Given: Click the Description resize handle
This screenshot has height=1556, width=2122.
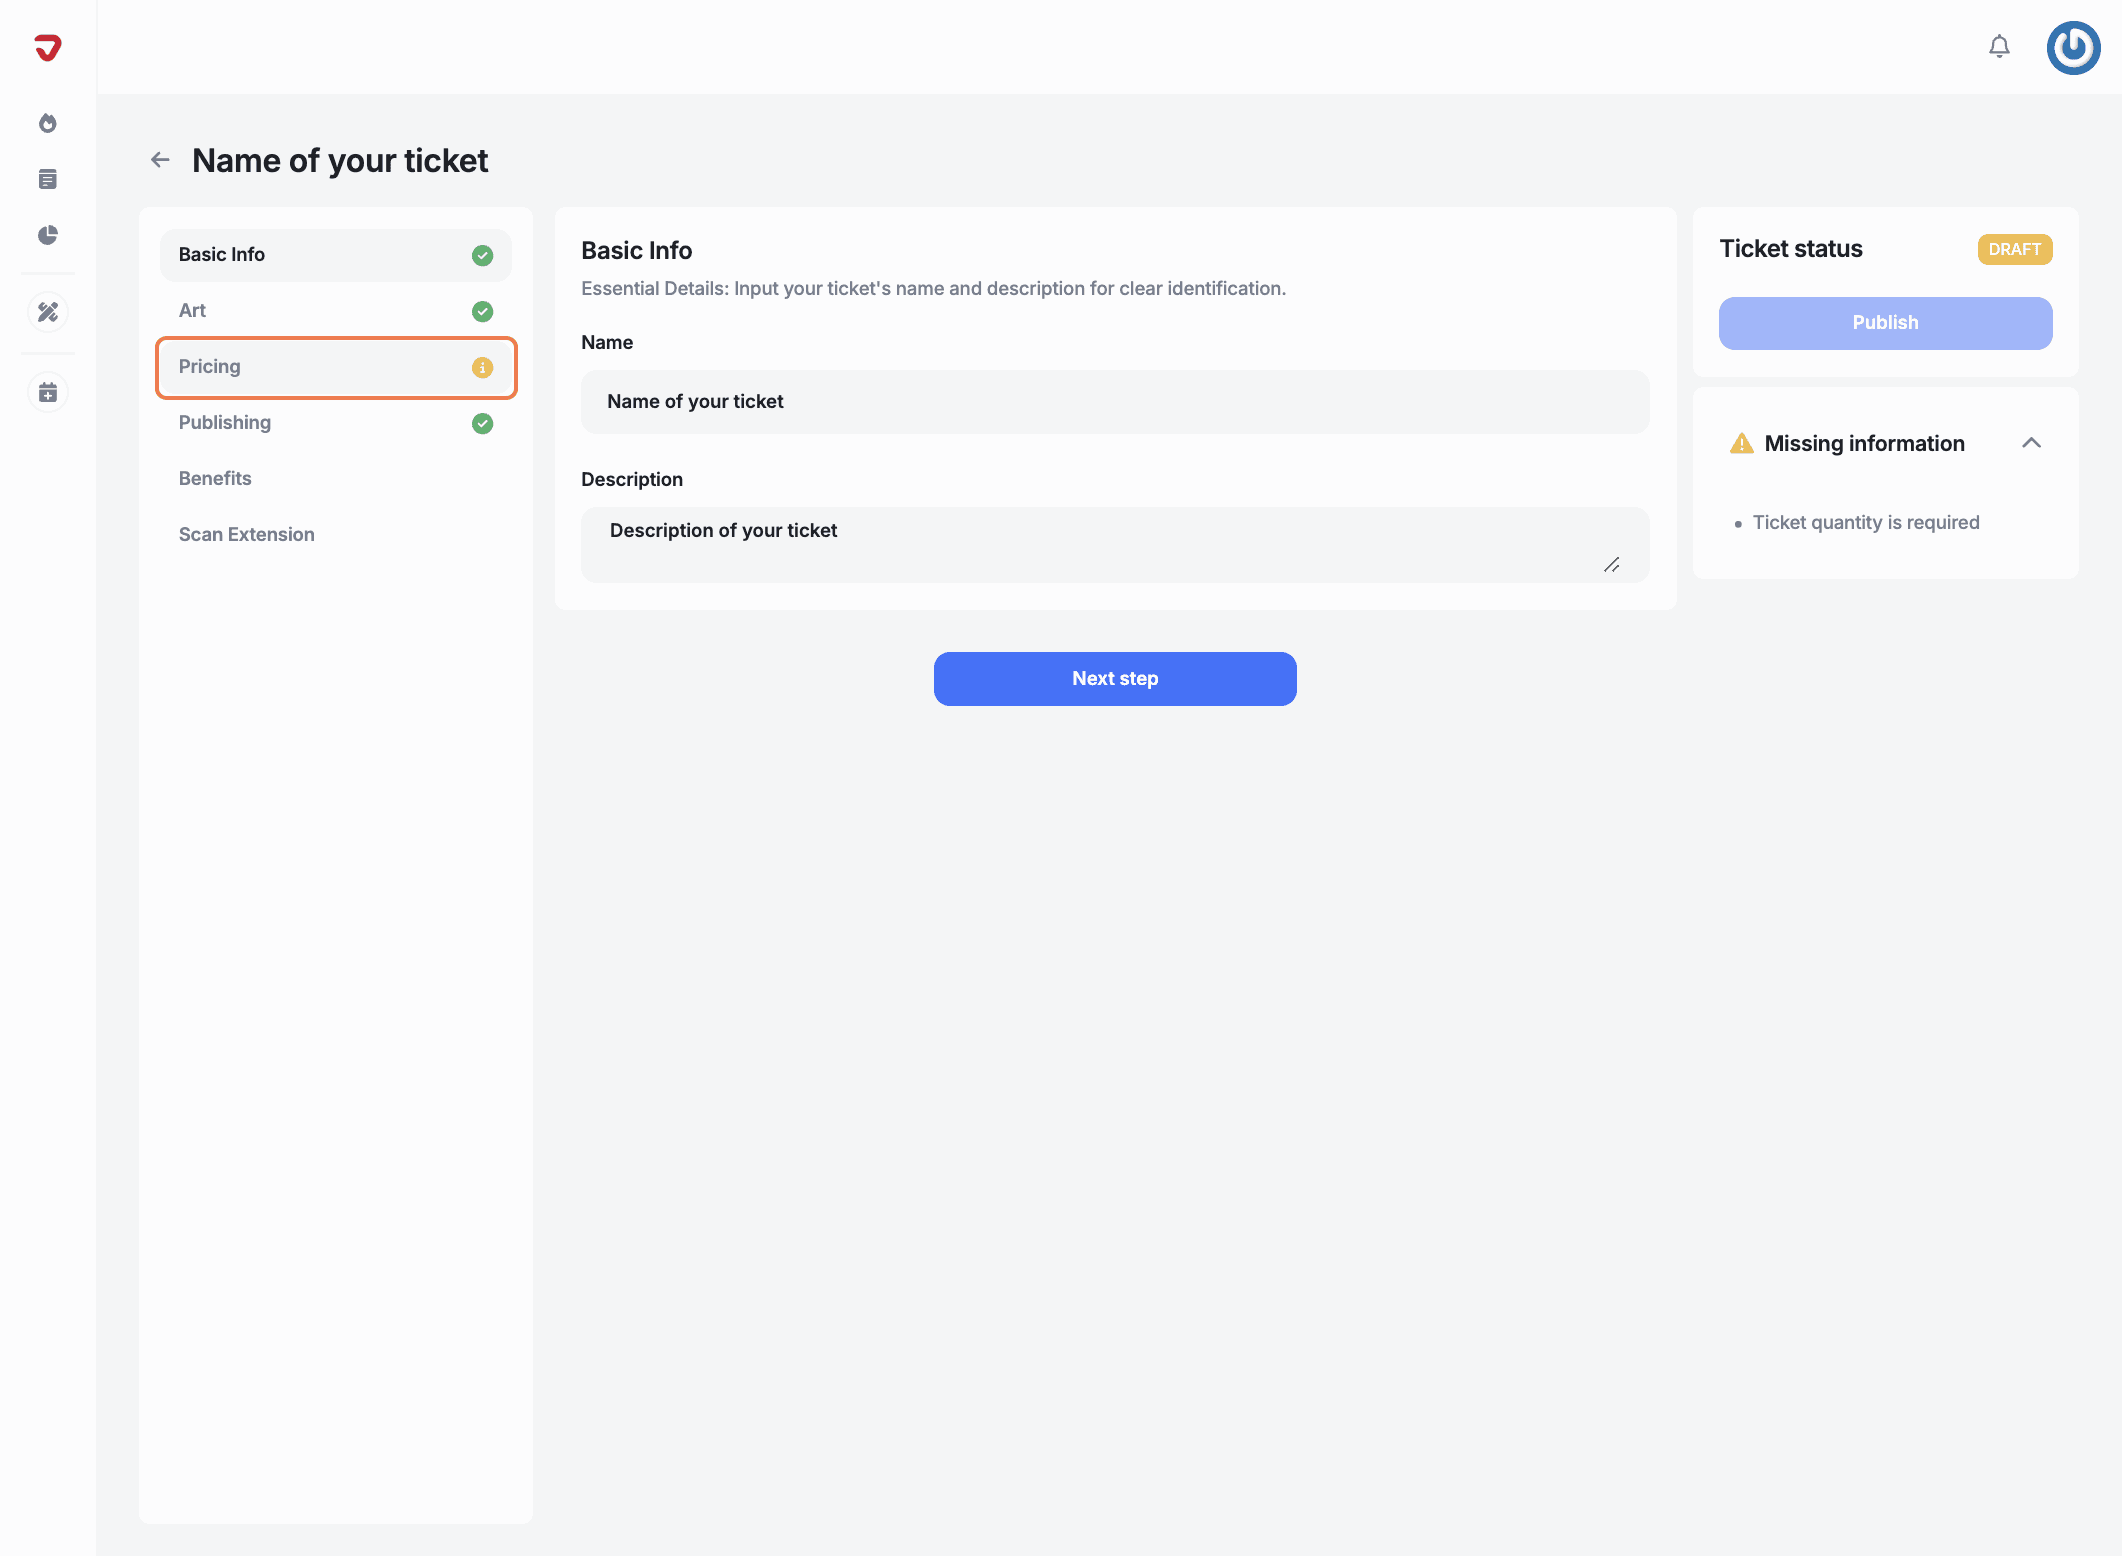Looking at the screenshot, I should (1611, 565).
